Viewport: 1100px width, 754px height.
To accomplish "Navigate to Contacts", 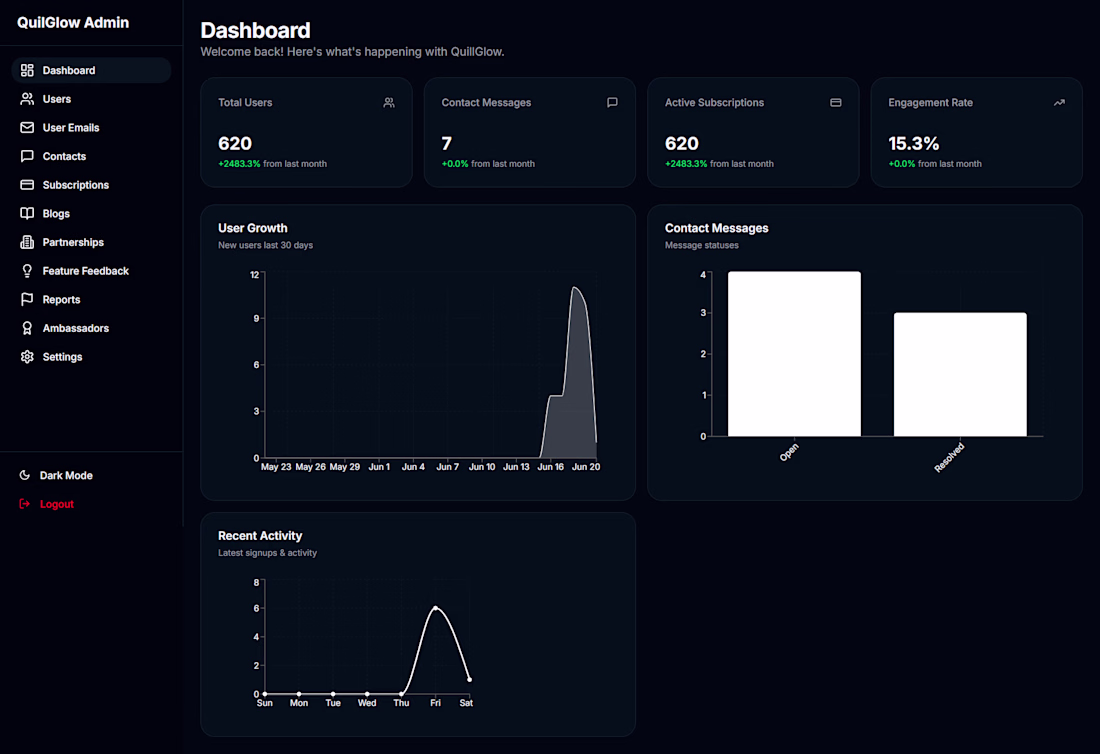I will coord(91,156).
